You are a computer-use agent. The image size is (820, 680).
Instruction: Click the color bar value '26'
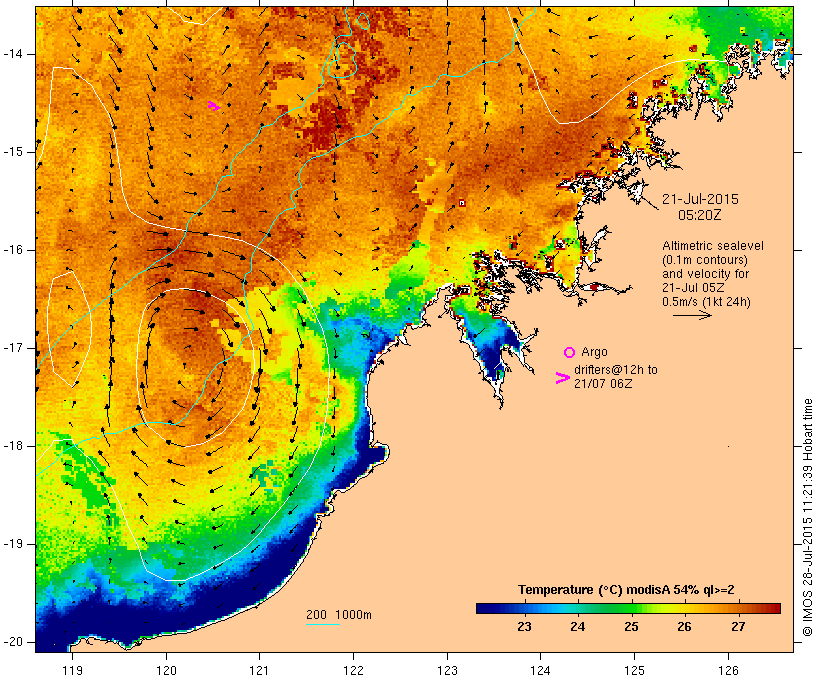pyautogui.click(x=684, y=627)
